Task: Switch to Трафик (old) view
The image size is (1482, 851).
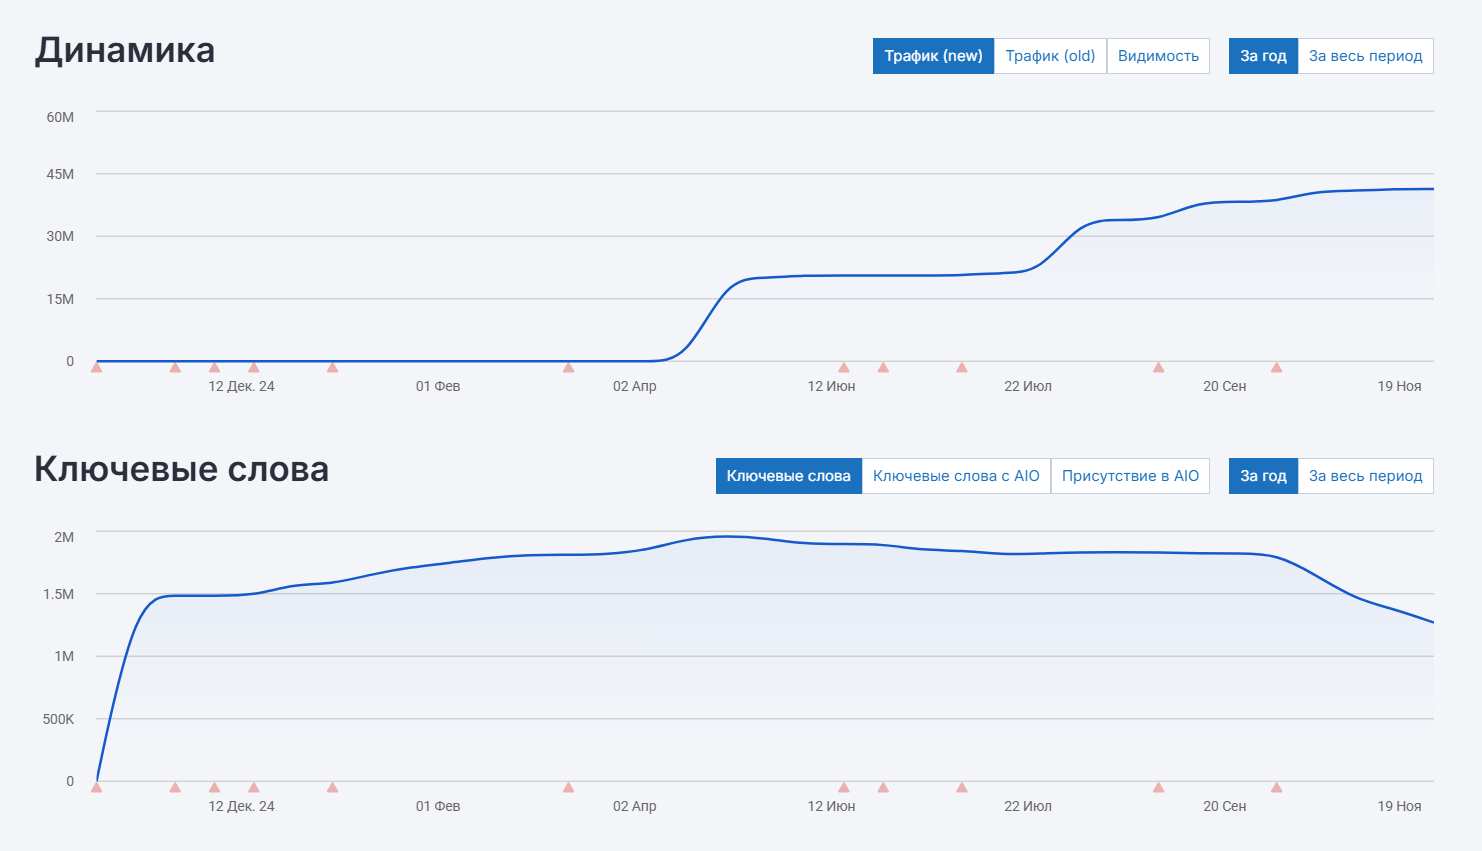Action: [1050, 56]
